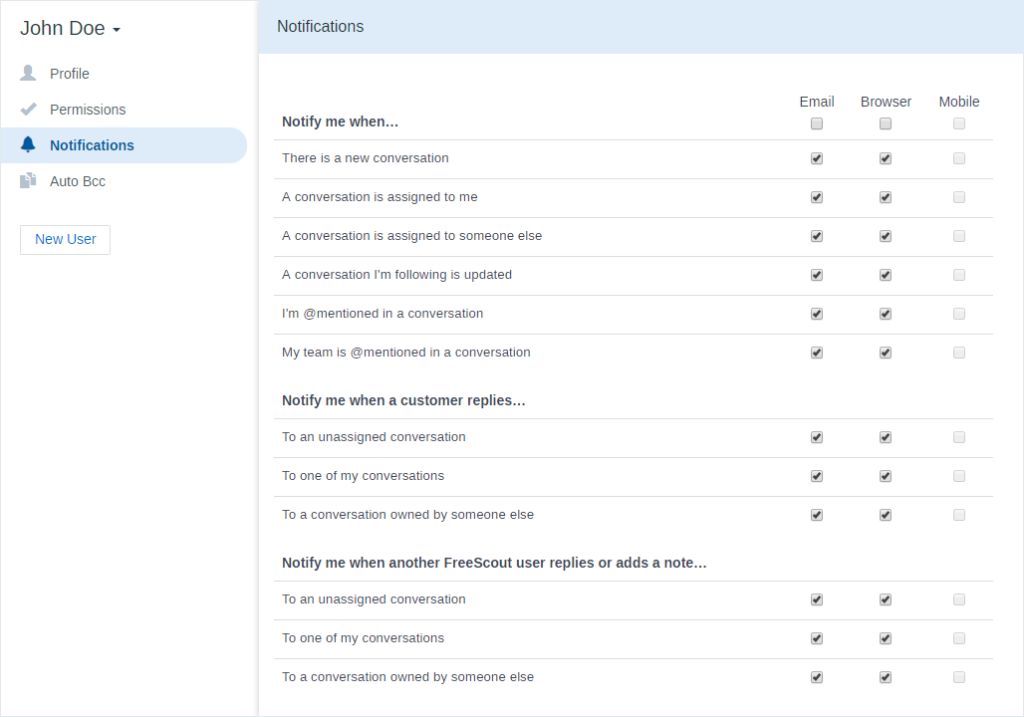1024x717 pixels.
Task: Open the Permissions settings page
Action: (x=88, y=109)
